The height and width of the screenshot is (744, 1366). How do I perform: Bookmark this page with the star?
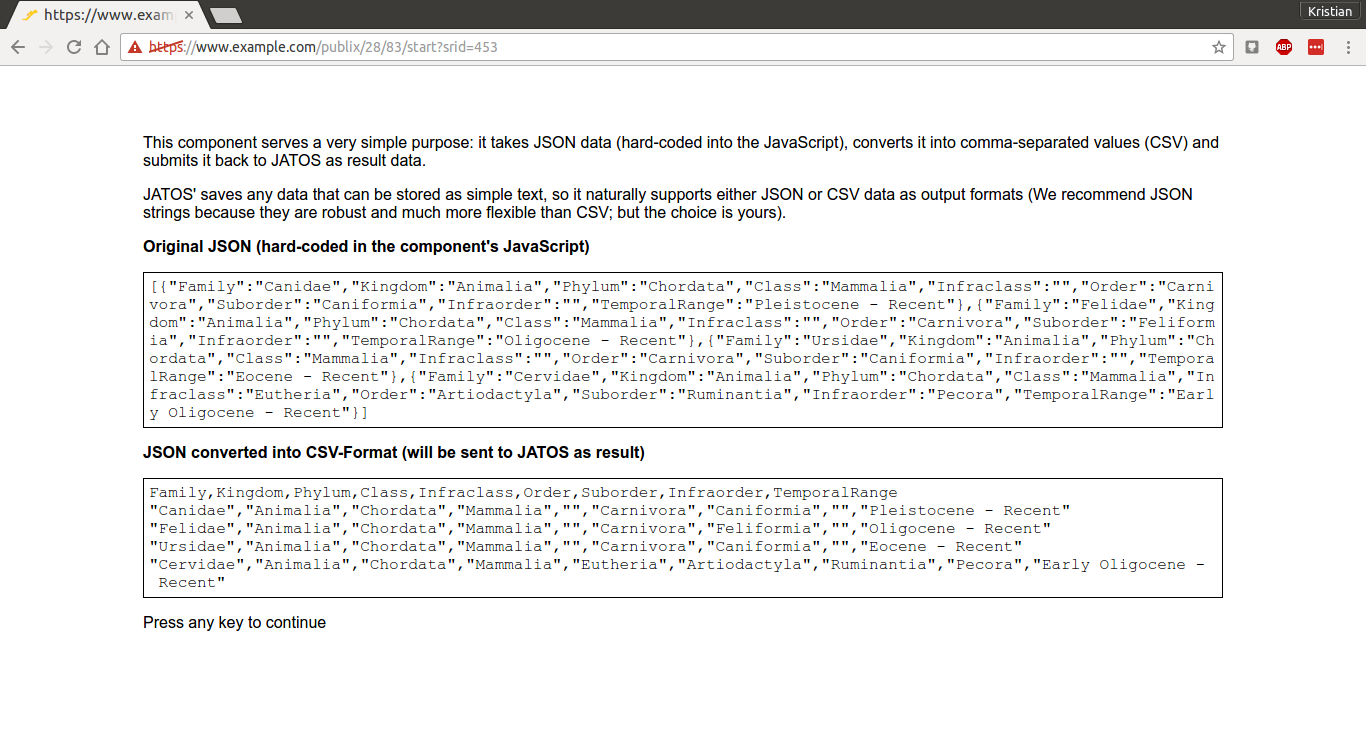point(1218,47)
